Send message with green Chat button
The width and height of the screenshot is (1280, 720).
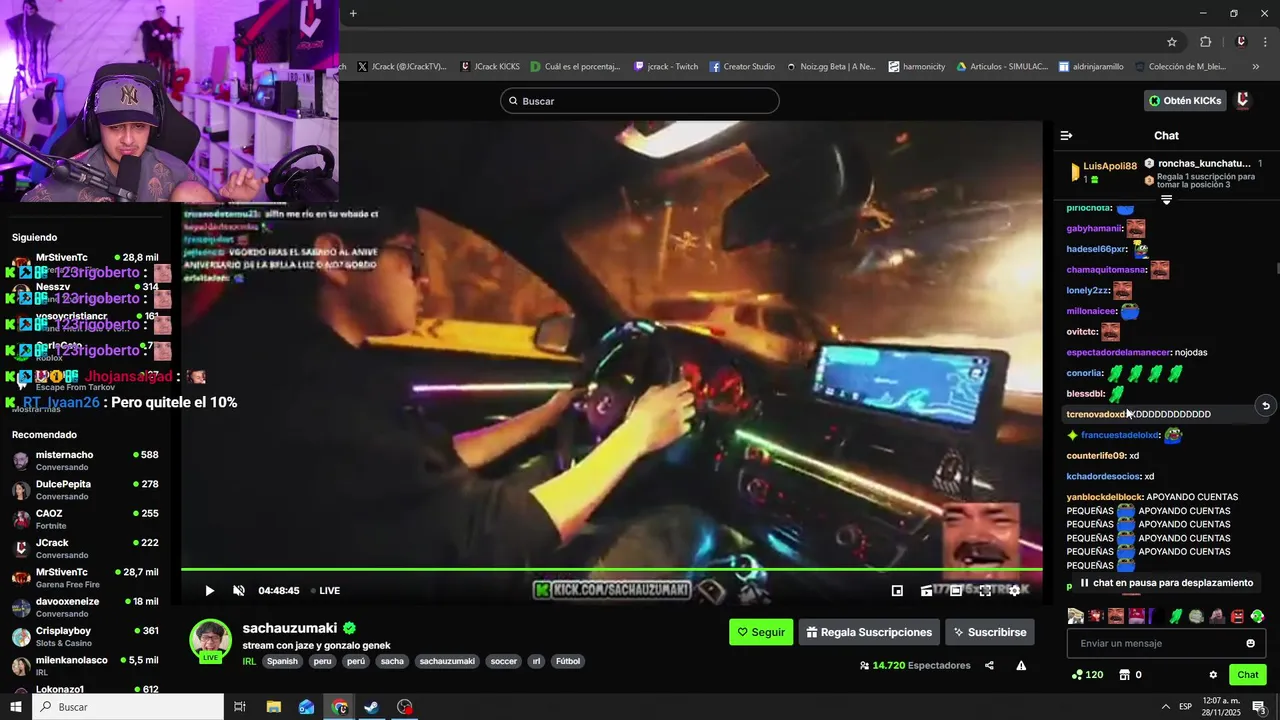click(1247, 675)
